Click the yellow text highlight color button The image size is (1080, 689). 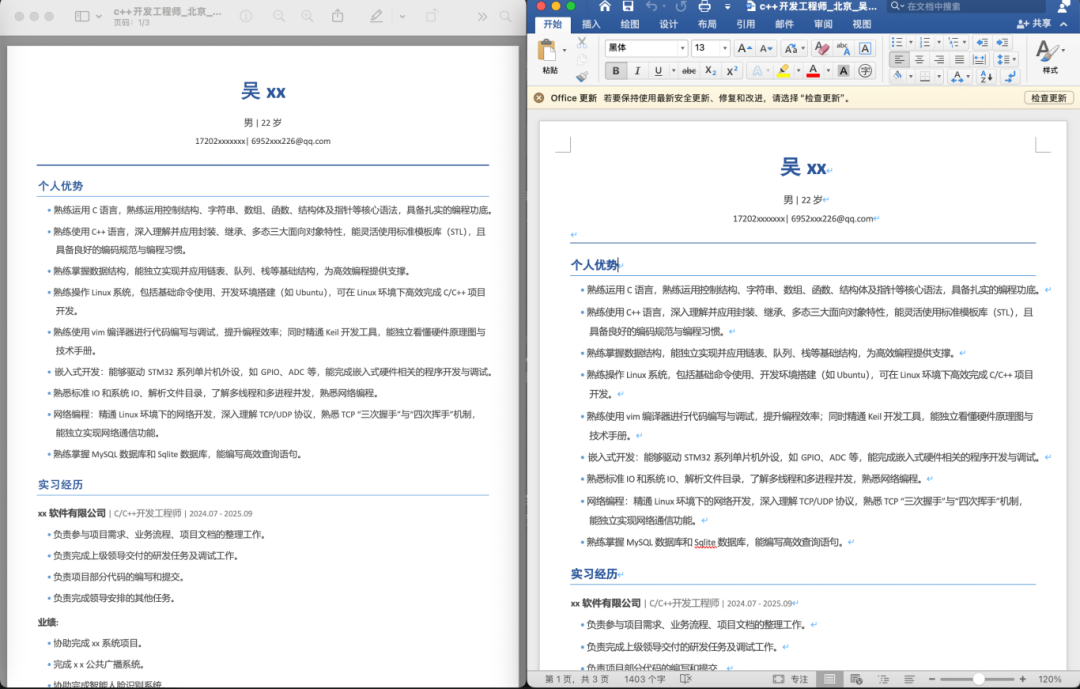[x=783, y=70]
